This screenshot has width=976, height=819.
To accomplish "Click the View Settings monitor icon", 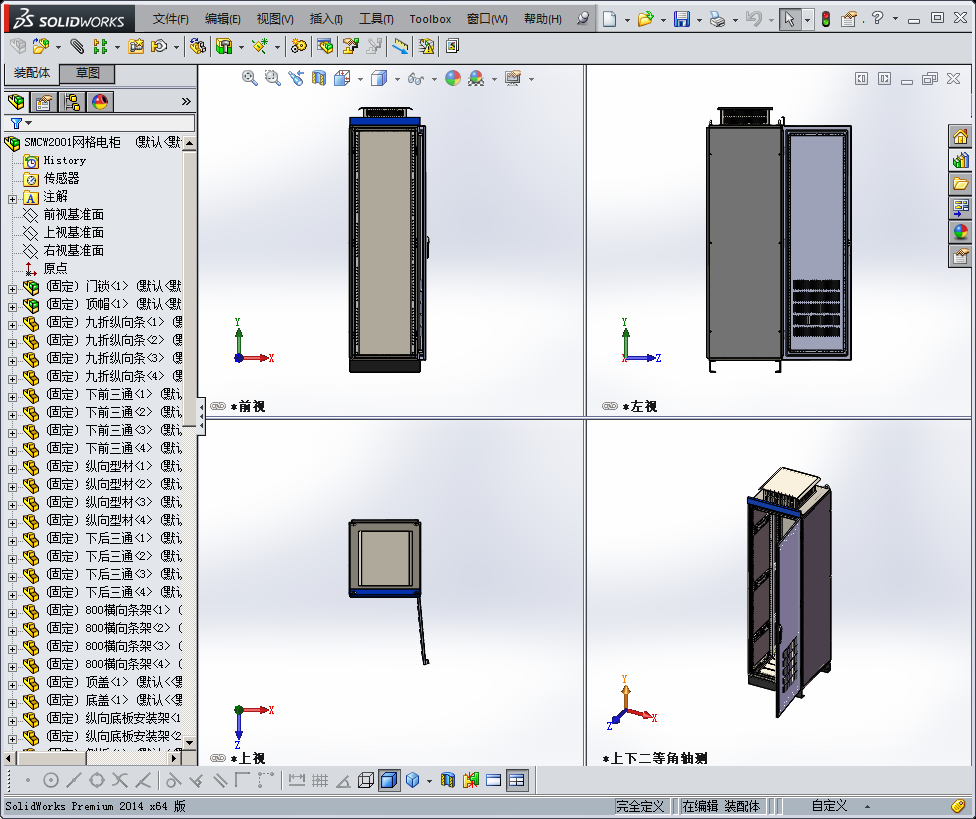I will click(513, 78).
